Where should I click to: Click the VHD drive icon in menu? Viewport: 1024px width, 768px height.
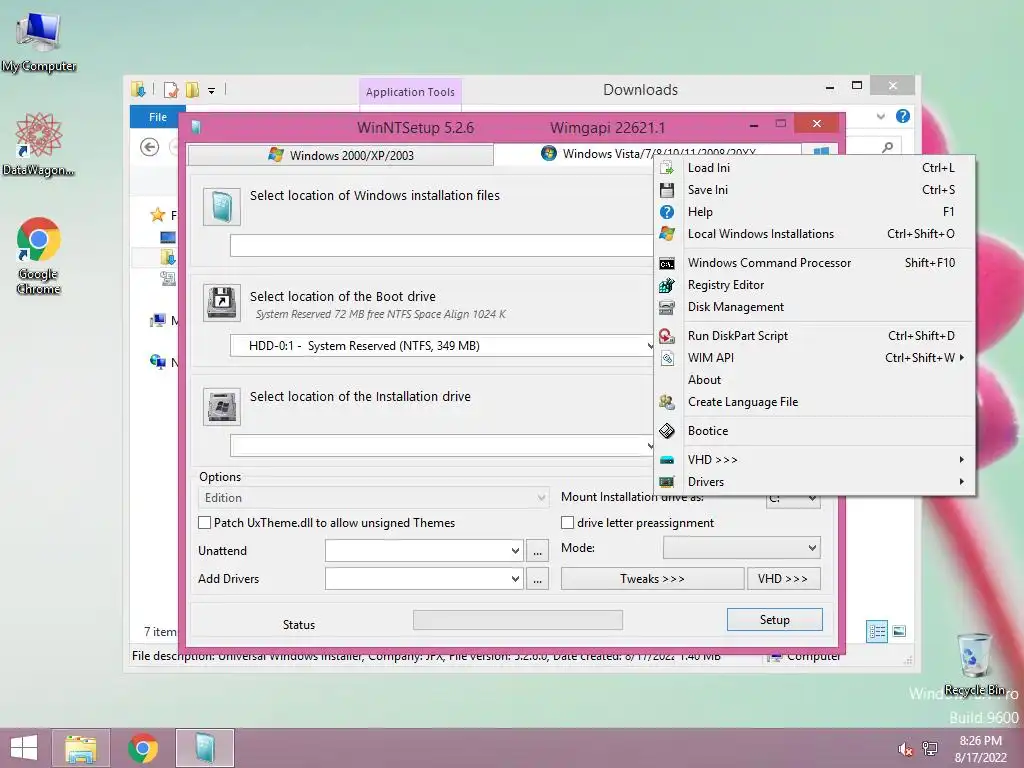[667, 460]
